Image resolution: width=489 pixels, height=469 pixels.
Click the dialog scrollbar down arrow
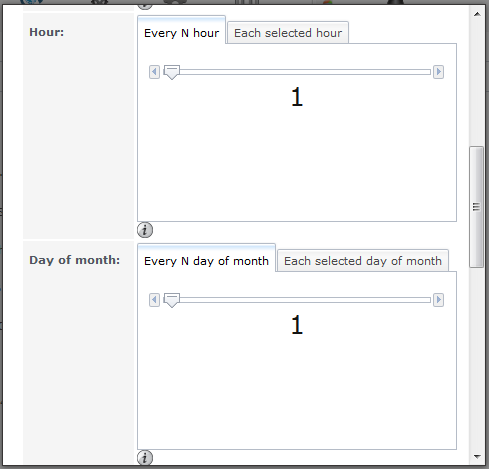(477, 456)
